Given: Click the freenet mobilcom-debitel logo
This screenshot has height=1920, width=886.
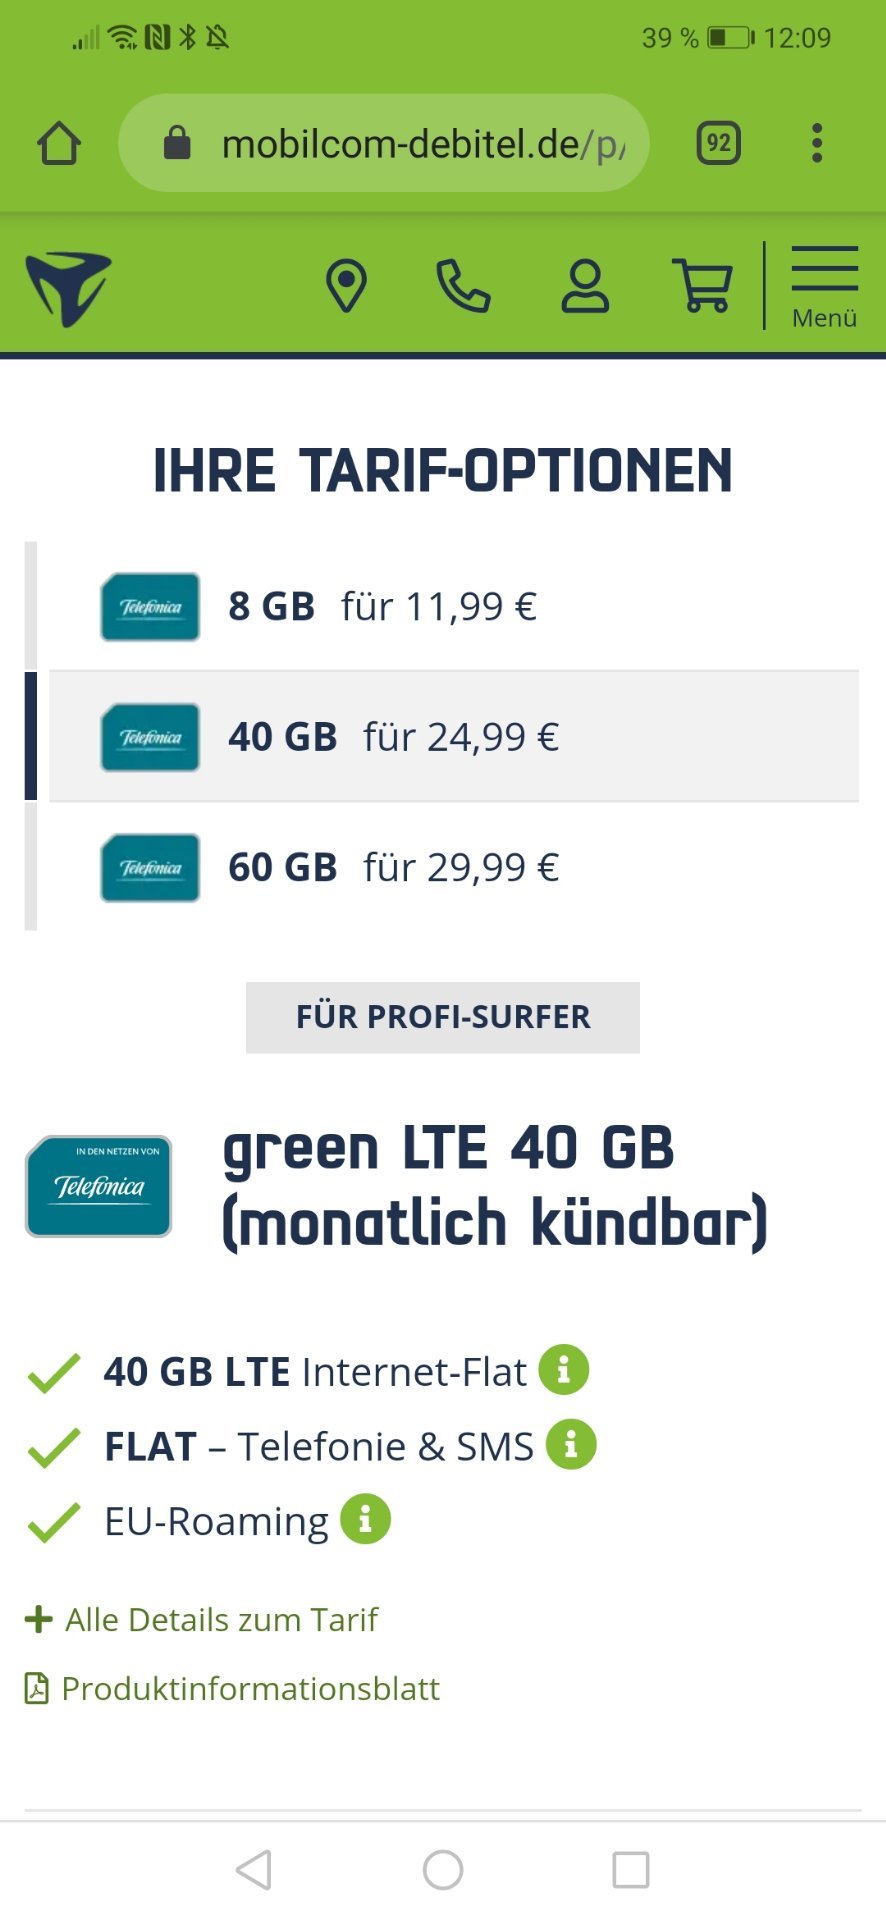Looking at the screenshot, I should [68, 288].
